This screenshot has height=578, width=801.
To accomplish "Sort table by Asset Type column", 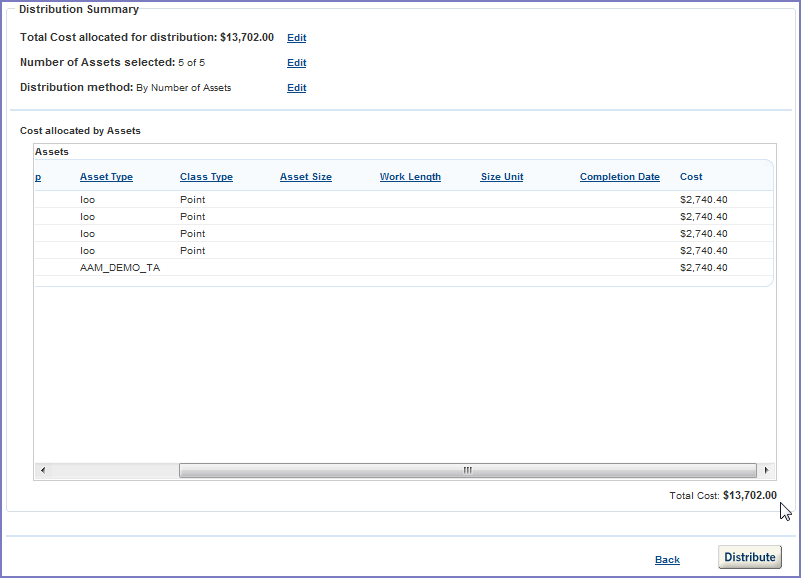I will (106, 177).
